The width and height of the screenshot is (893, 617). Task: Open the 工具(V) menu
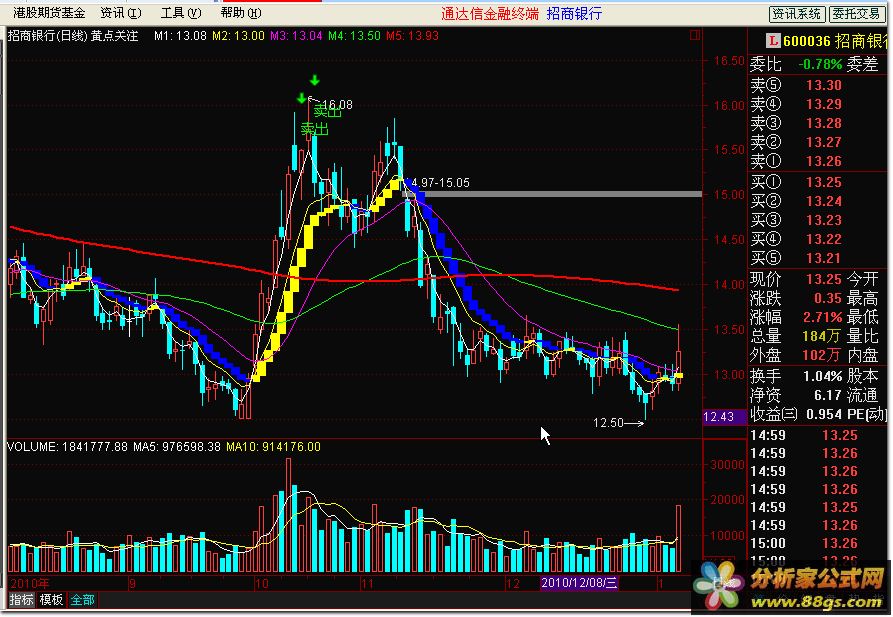point(181,13)
